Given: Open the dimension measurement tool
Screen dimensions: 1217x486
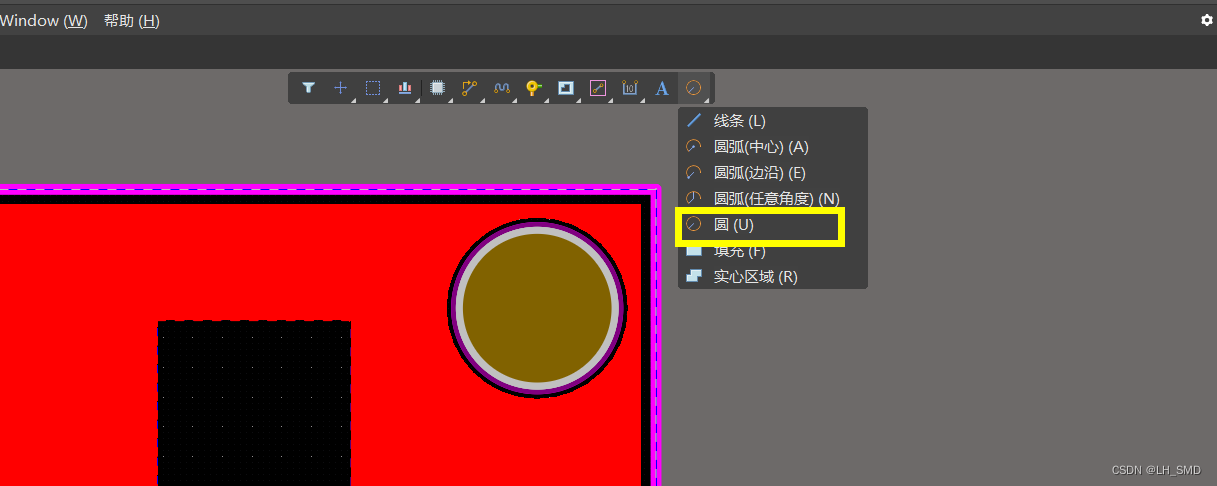Looking at the screenshot, I should pyautogui.click(x=630, y=88).
